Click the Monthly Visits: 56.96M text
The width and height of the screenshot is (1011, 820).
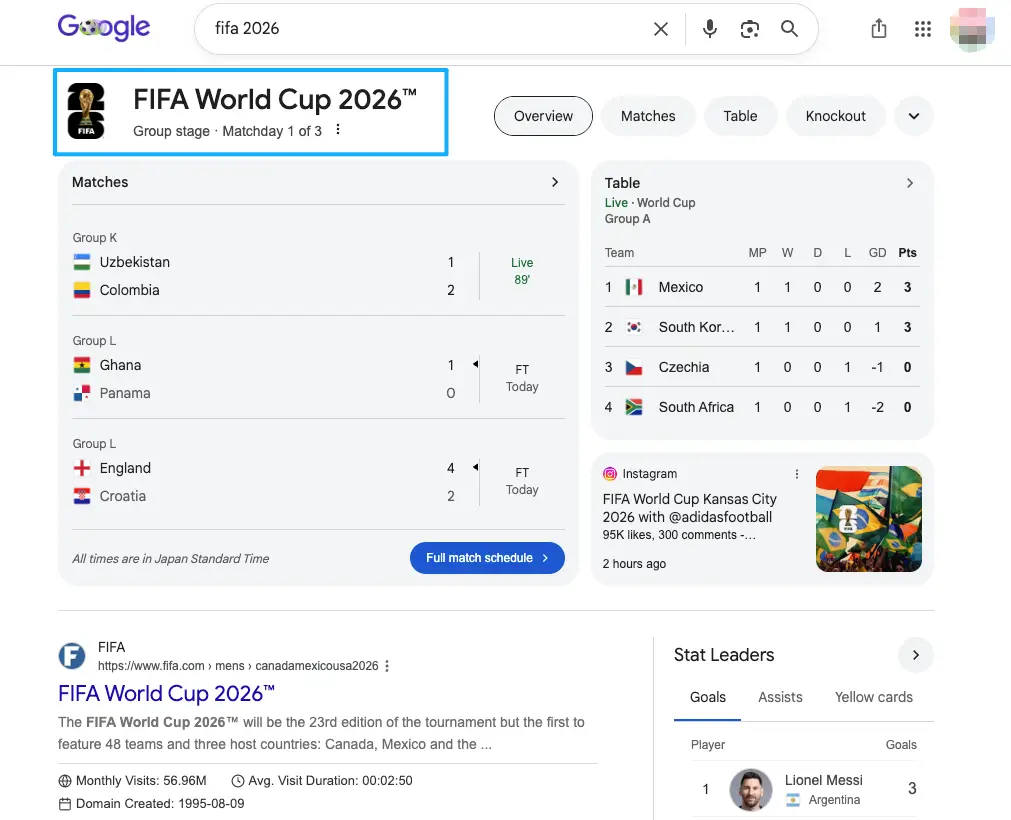click(x=141, y=781)
